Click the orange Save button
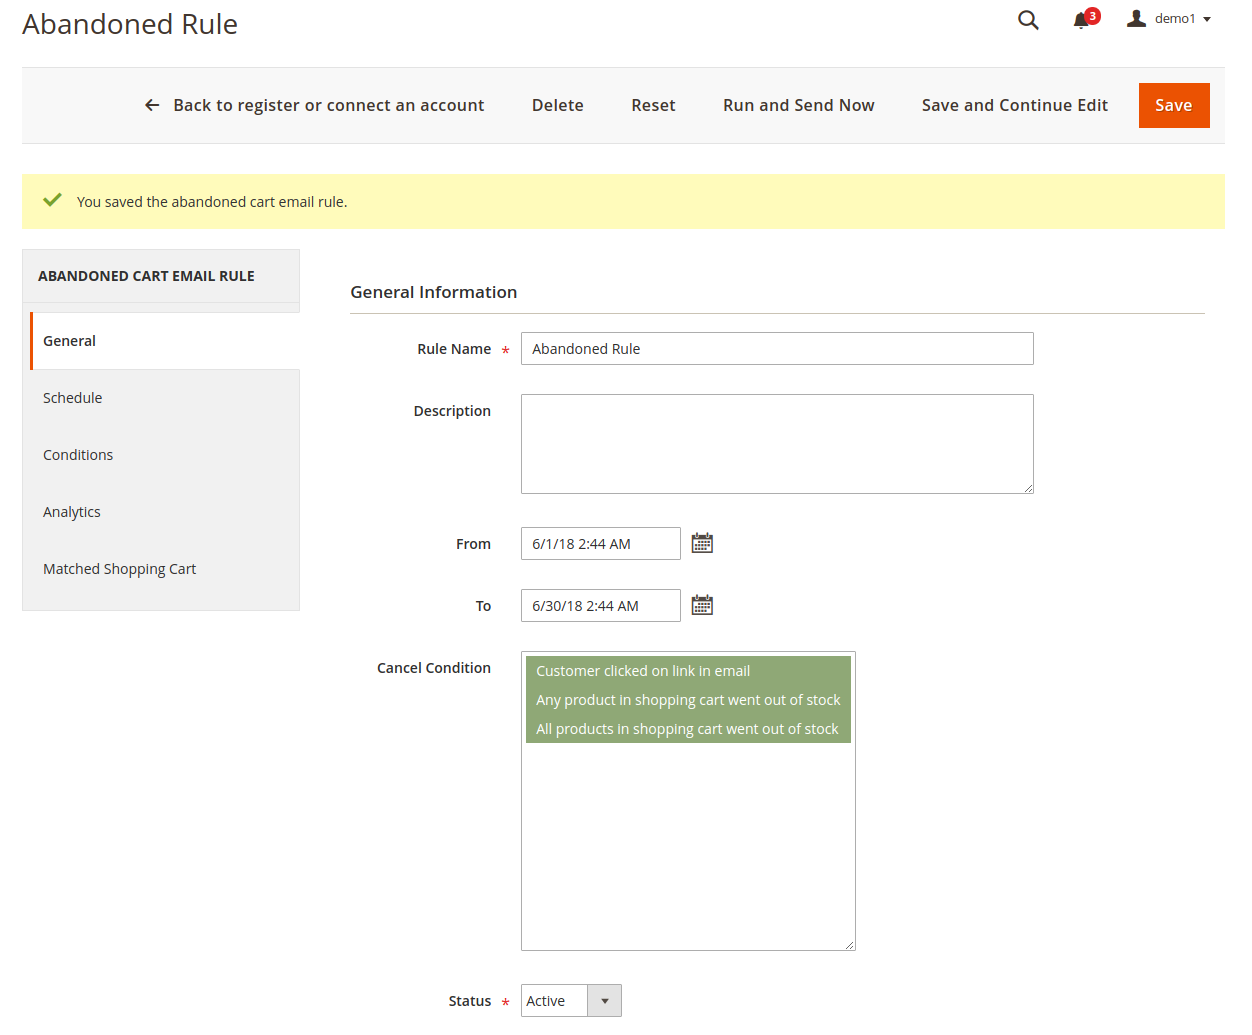1252x1035 pixels. (1173, 105)
